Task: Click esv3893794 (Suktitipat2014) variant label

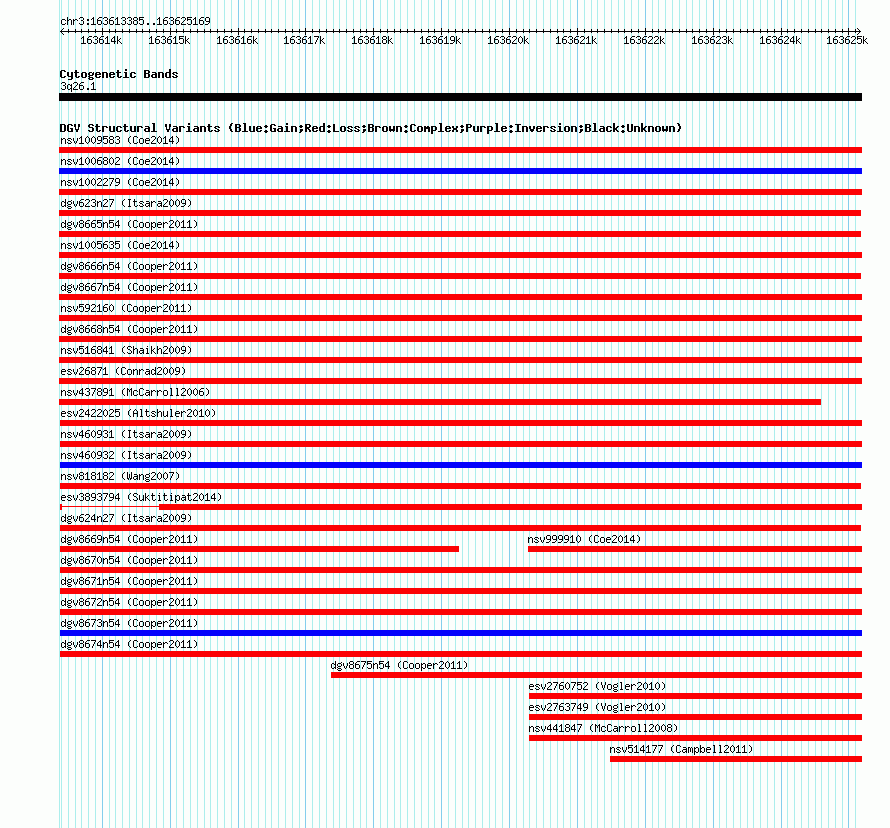Action: (141, 497)
